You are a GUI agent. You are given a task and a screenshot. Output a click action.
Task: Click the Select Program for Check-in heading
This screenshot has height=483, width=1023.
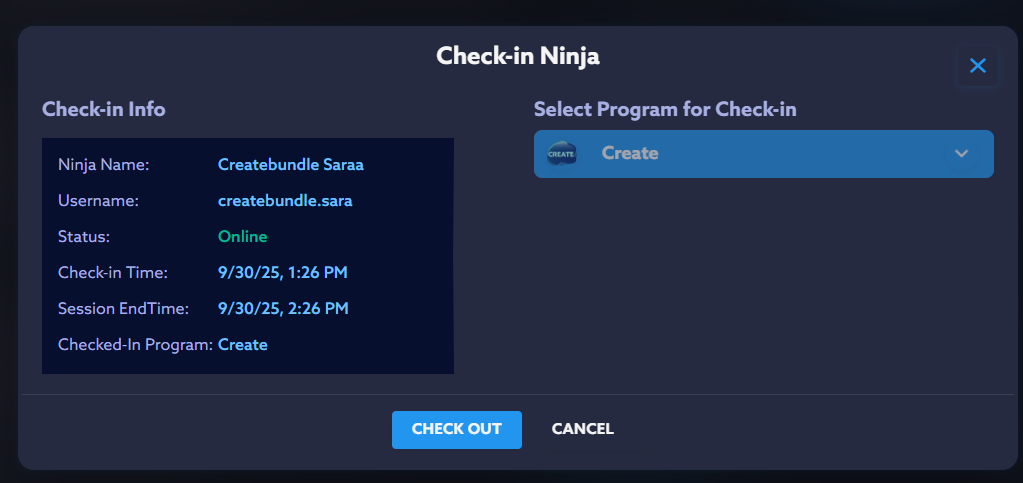click(665, 110)
